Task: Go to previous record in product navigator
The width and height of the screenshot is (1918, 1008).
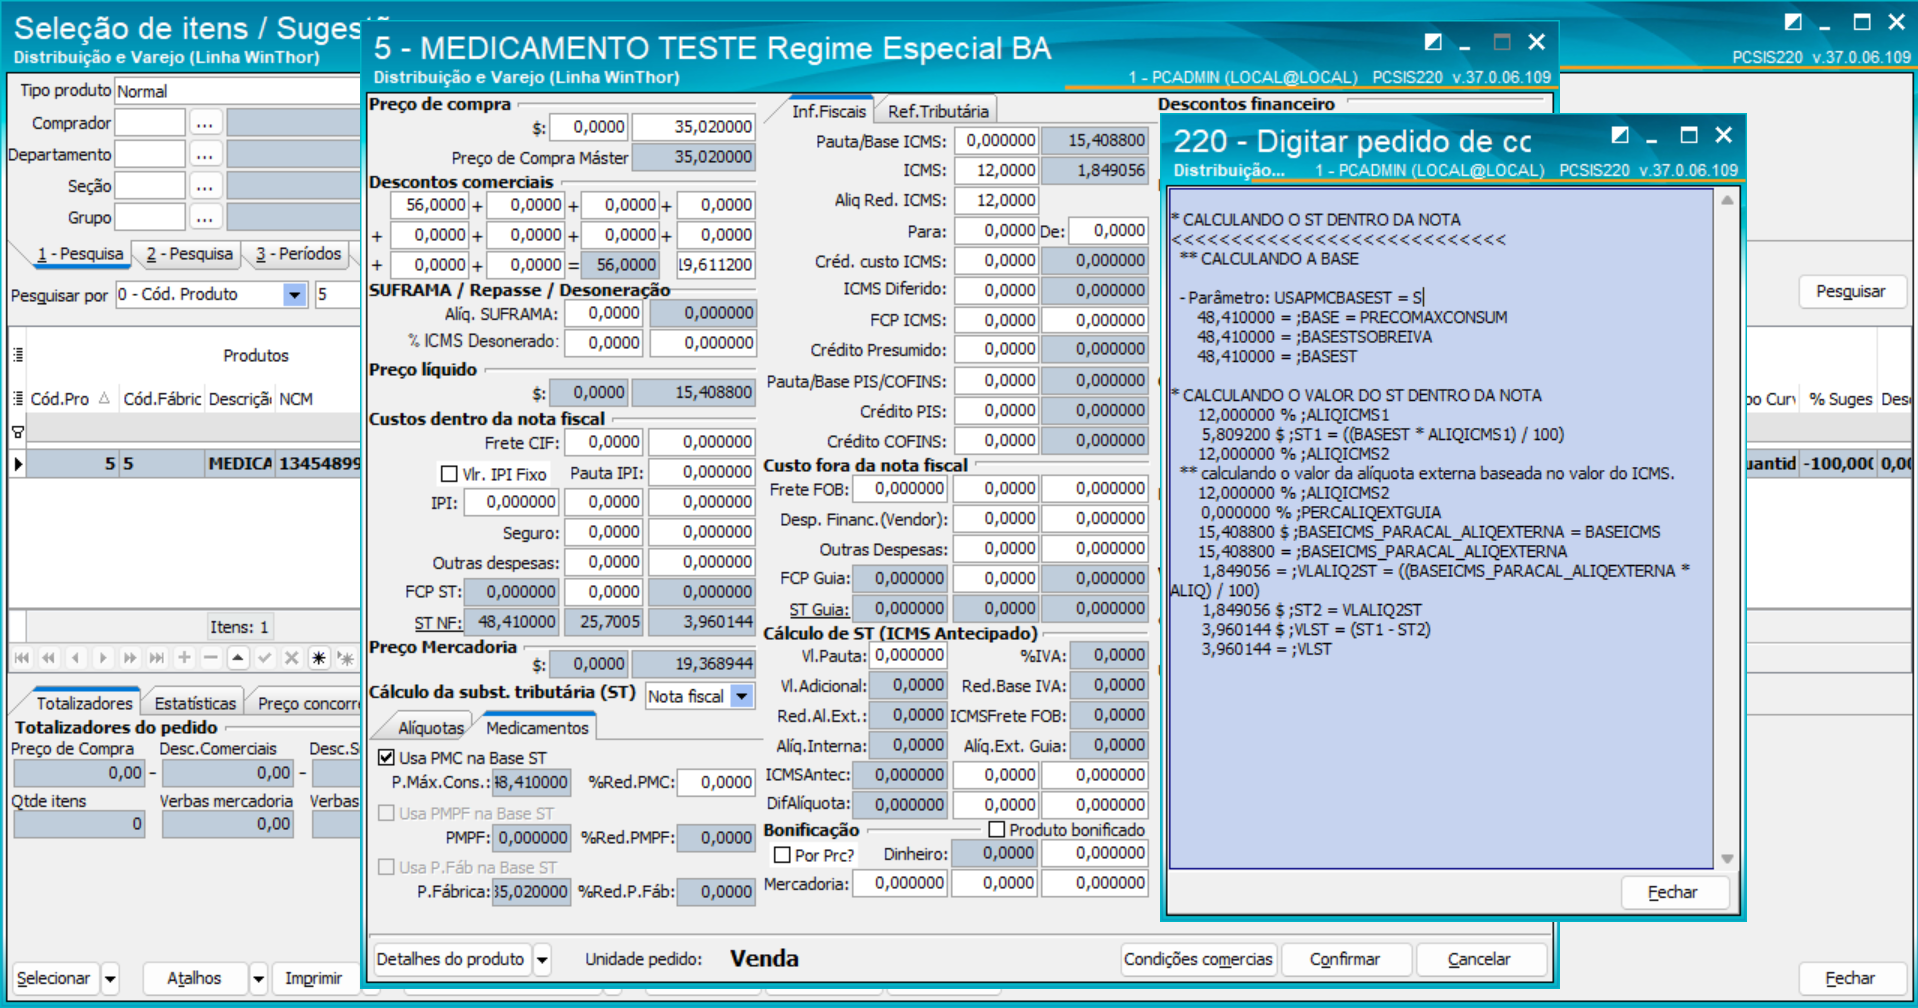Action: tap(76, 658)
